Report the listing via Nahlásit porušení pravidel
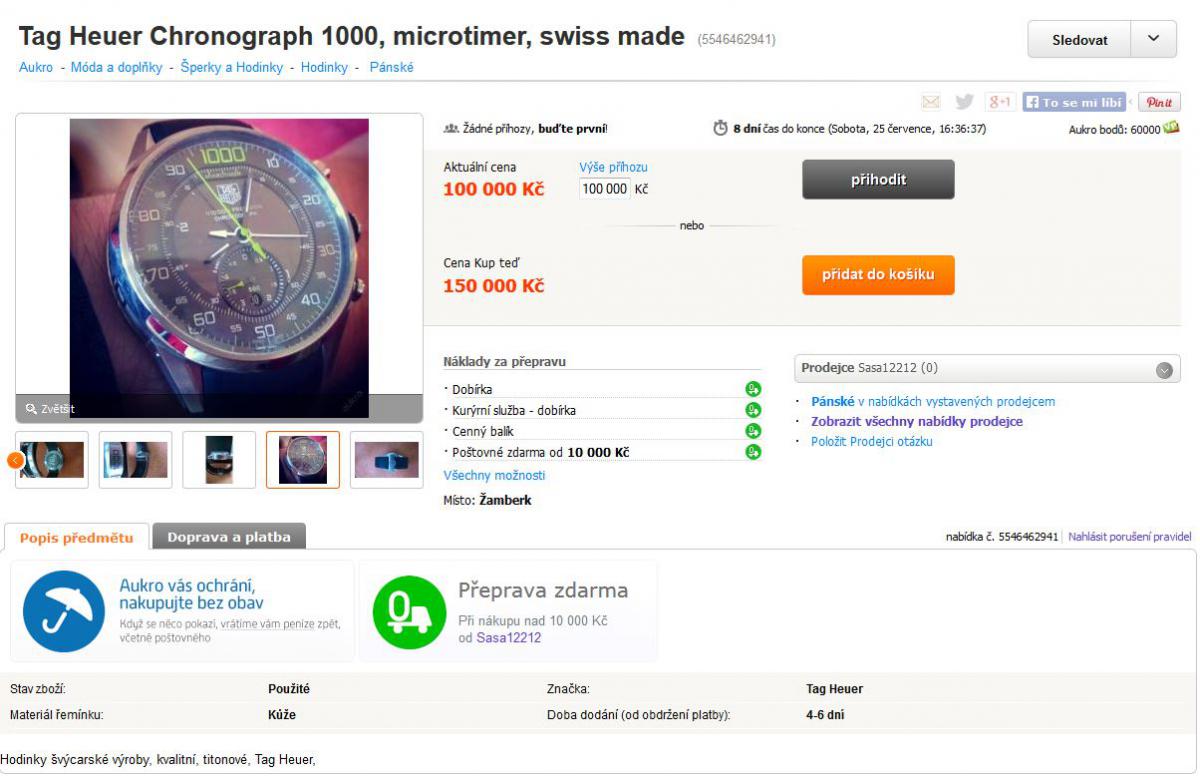Screen dimensions: 1200x779 click(1129, 537)
